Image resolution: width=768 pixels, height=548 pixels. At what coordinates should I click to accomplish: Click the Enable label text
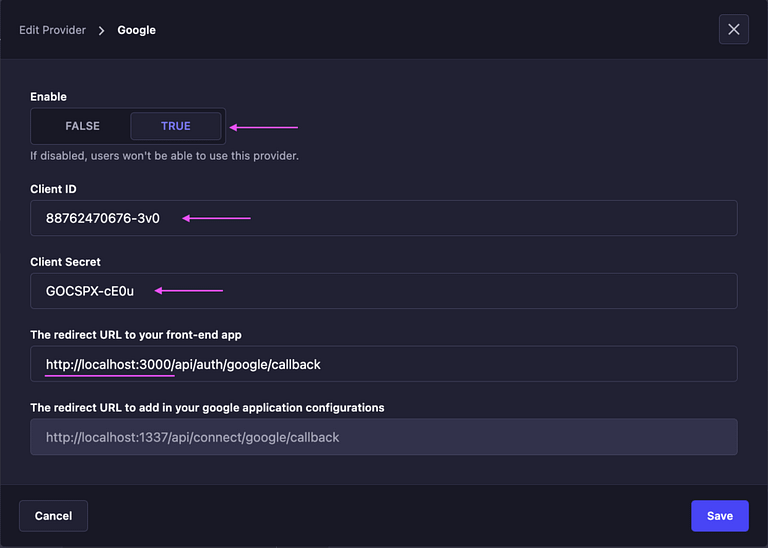tap(48, 97)
